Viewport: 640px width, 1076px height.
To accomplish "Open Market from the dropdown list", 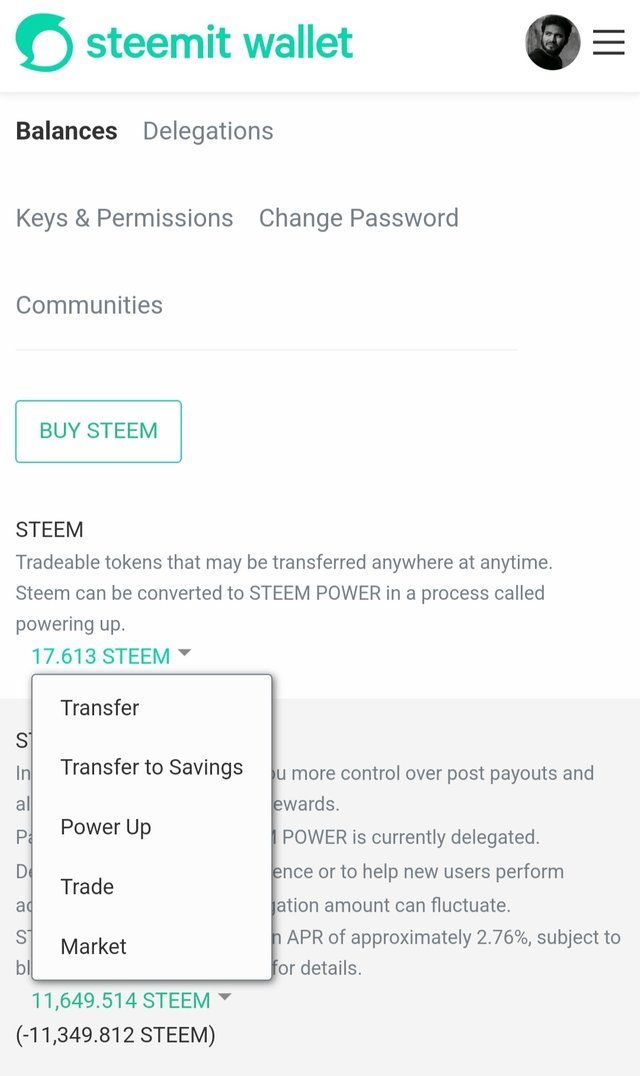I will coord(93,946).
